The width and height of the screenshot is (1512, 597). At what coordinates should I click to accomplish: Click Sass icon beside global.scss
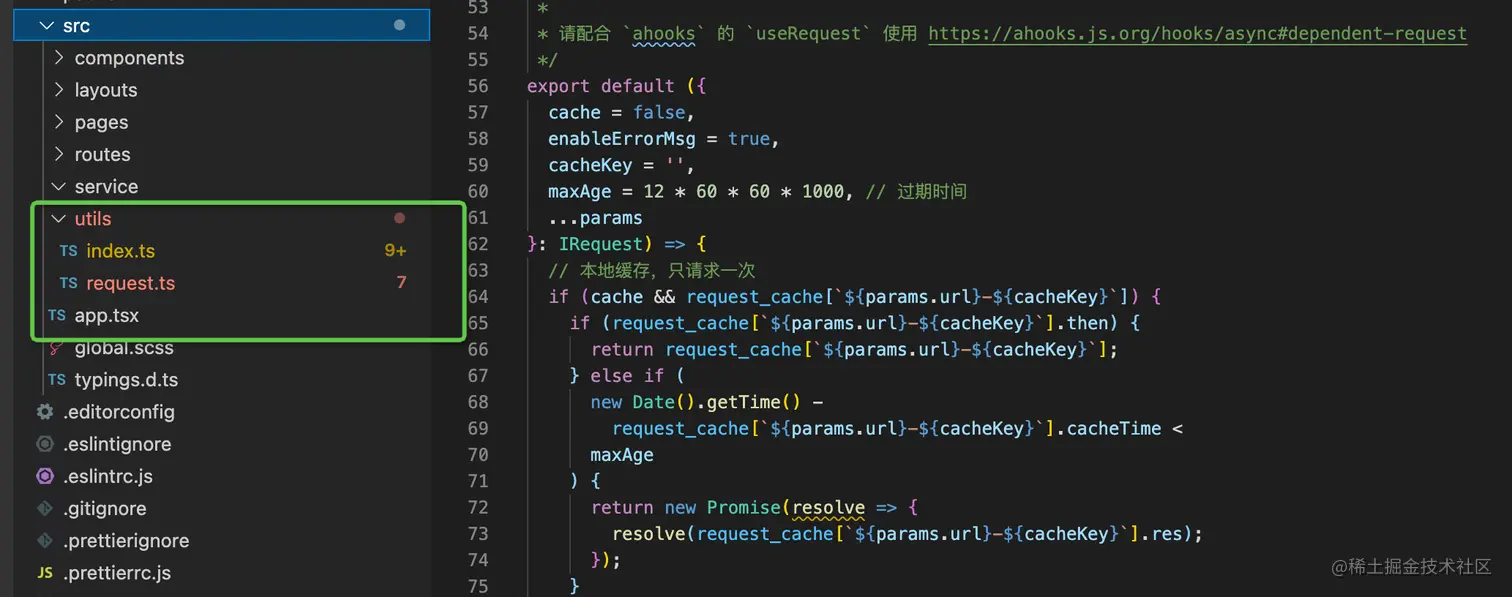[x=57, y=348]
